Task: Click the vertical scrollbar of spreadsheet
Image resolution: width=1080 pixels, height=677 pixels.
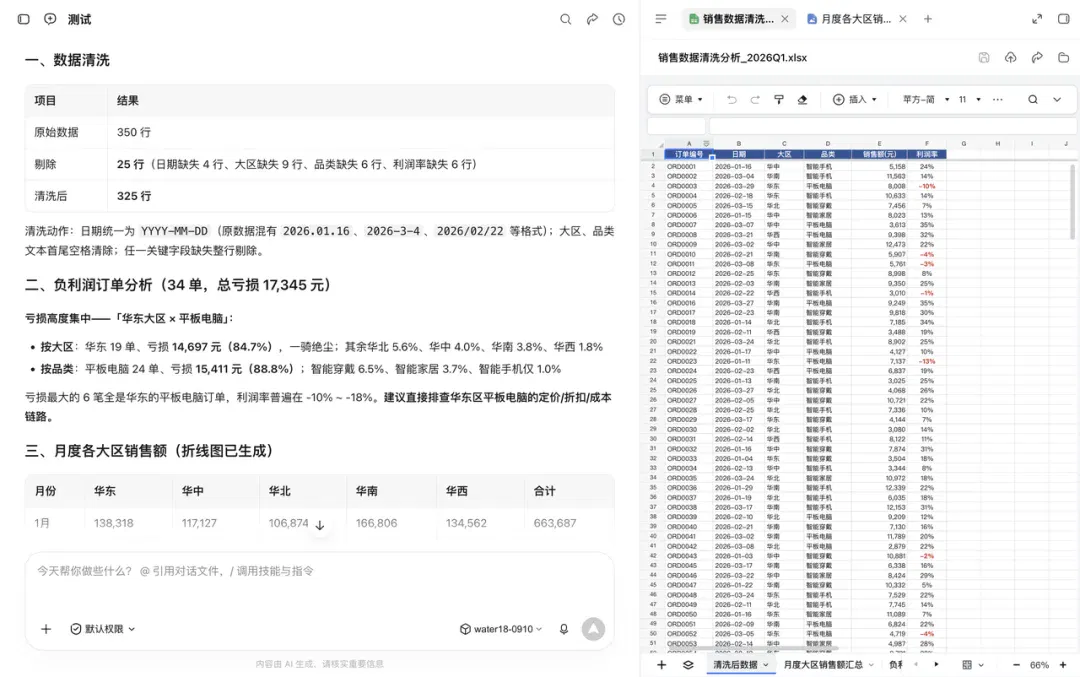Action: (1072, 202)
